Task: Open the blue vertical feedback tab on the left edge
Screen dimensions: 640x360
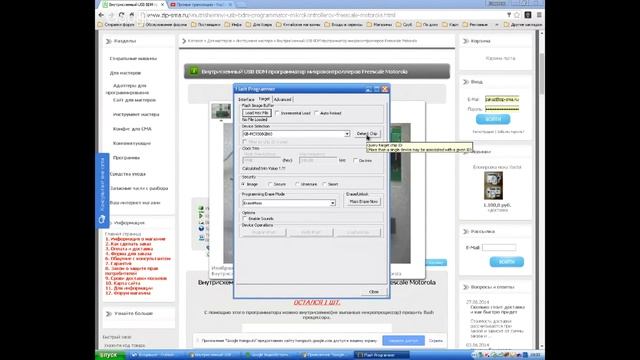Action: coord(102,191)
